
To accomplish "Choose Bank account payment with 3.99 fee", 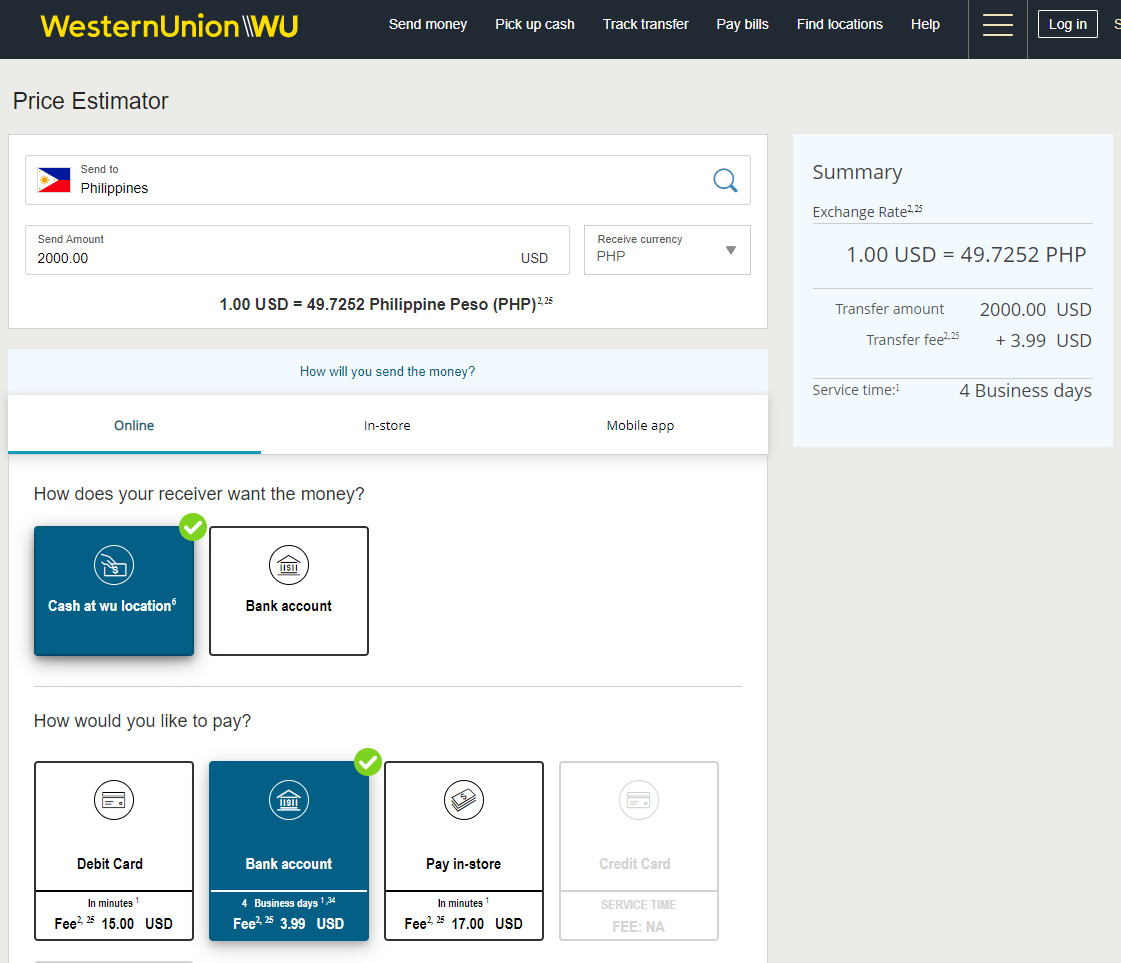I will point(289,851).
